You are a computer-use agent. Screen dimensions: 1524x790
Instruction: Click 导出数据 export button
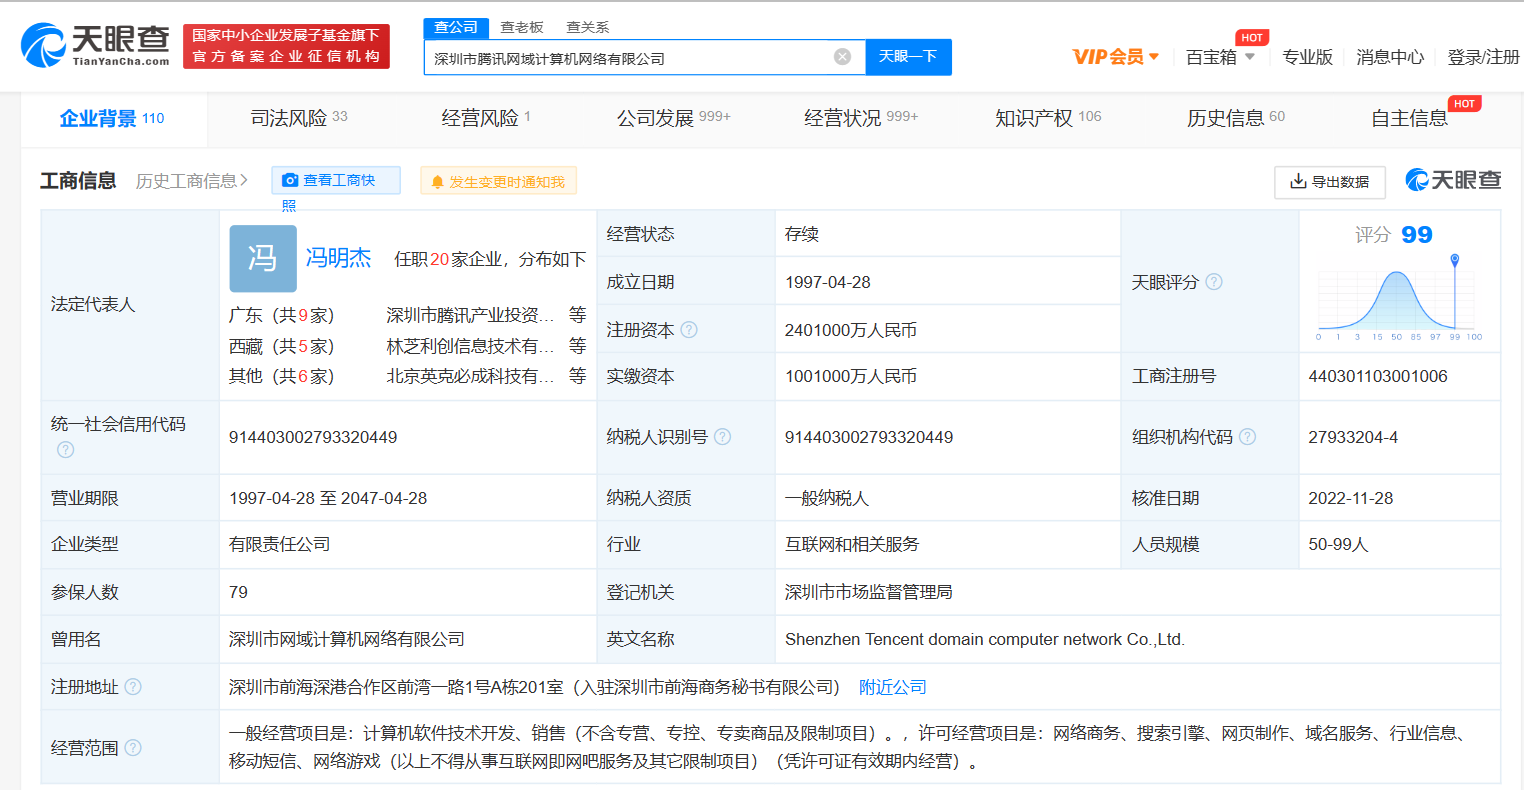pyautogui.click(x=1329, y=182)
